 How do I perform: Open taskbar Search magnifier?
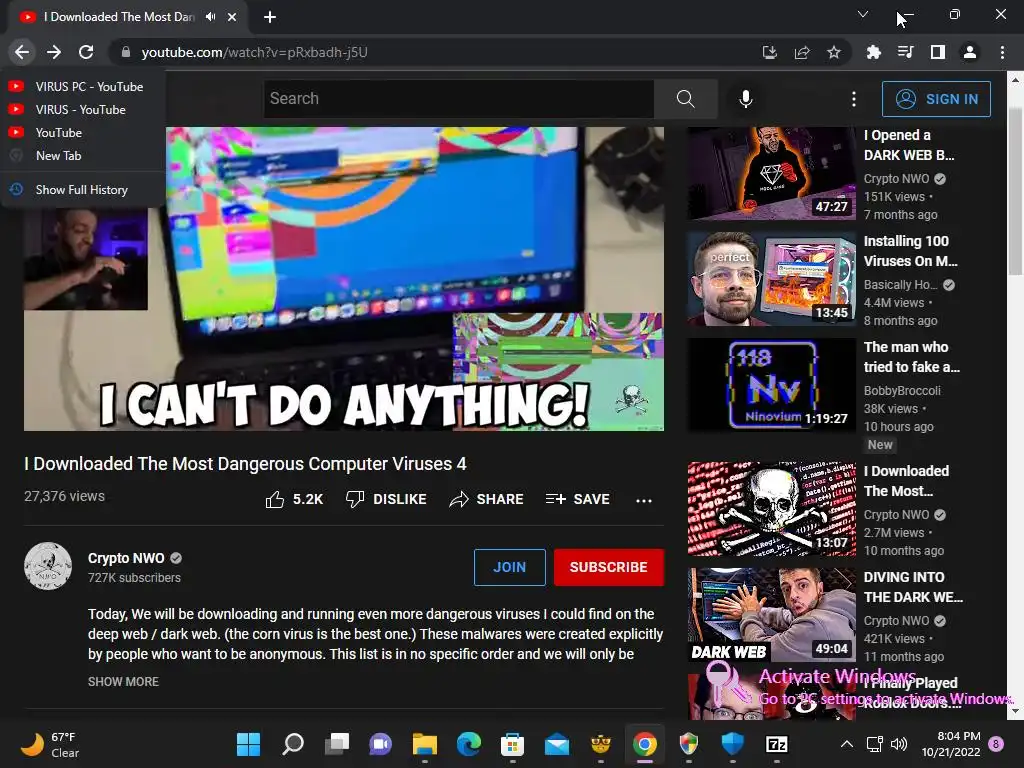click(293, 744)
